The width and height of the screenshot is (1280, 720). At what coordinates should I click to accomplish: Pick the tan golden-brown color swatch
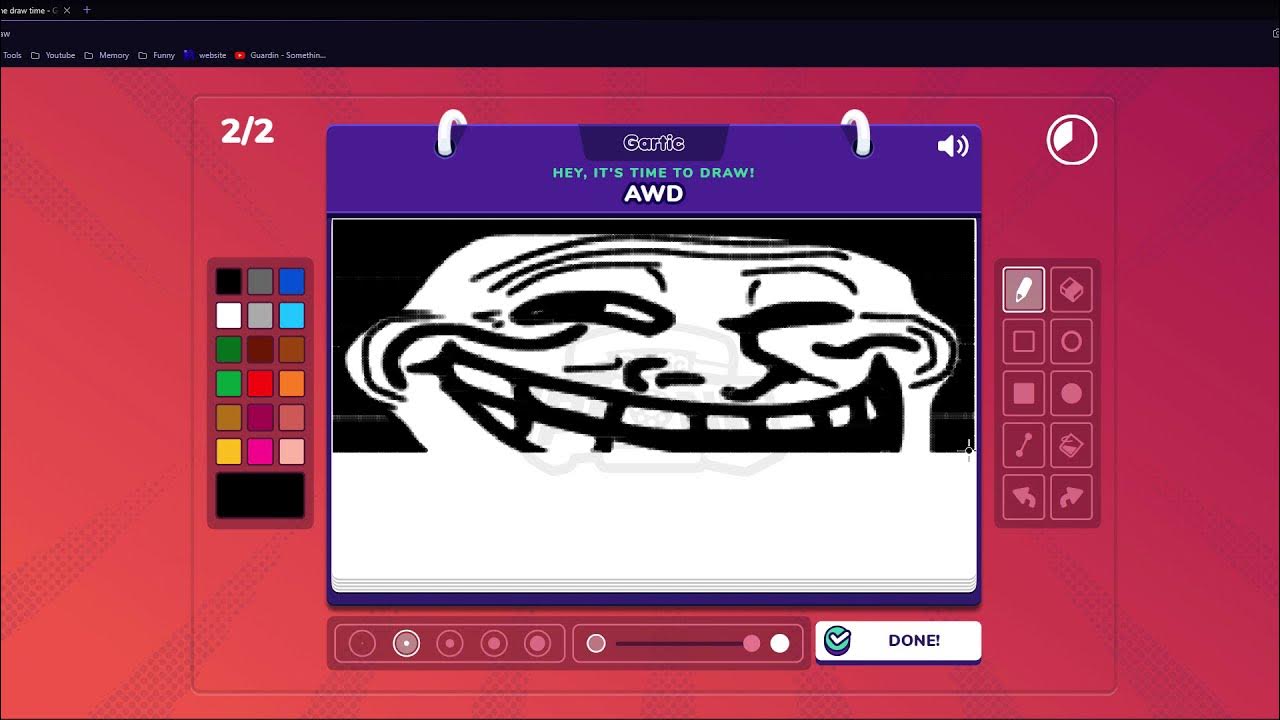click(x=229, y=418)
